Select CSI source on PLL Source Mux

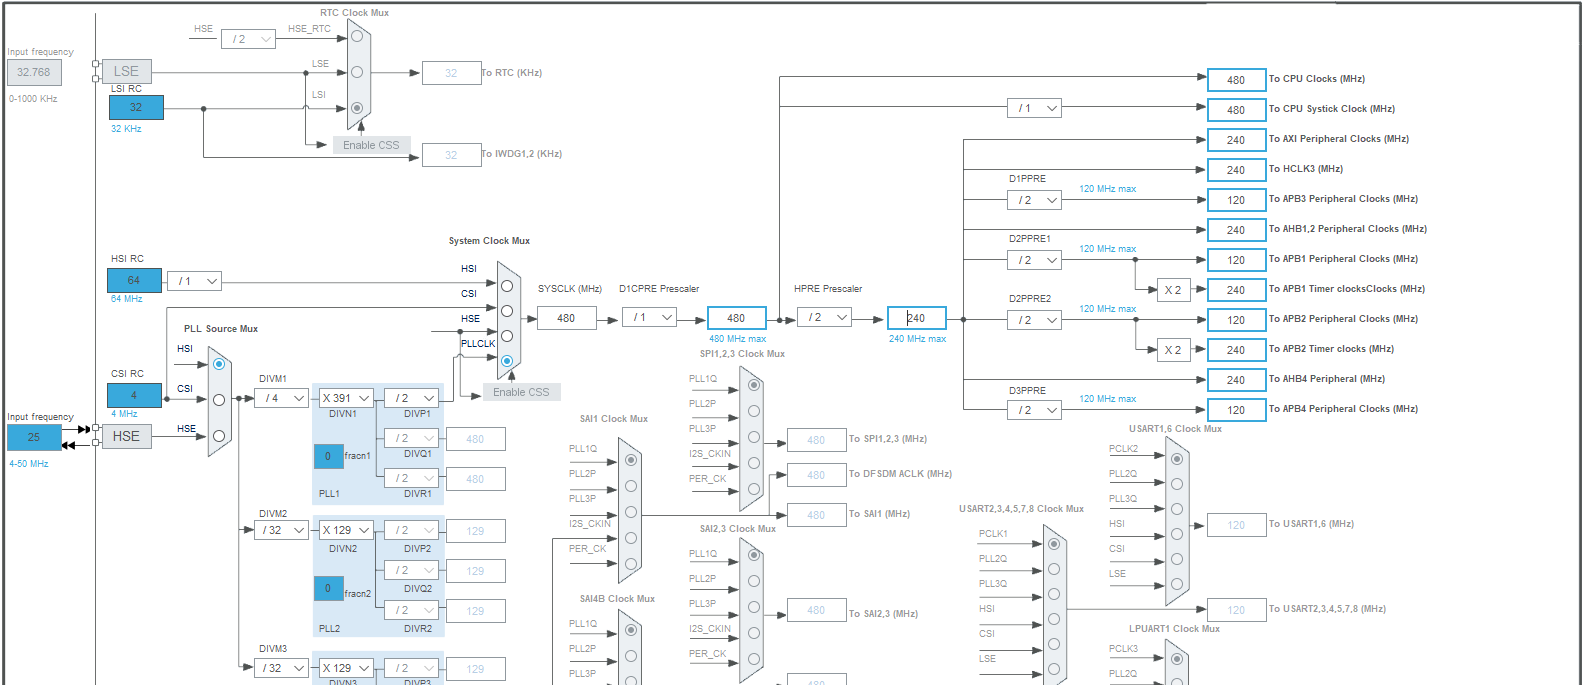219,400
